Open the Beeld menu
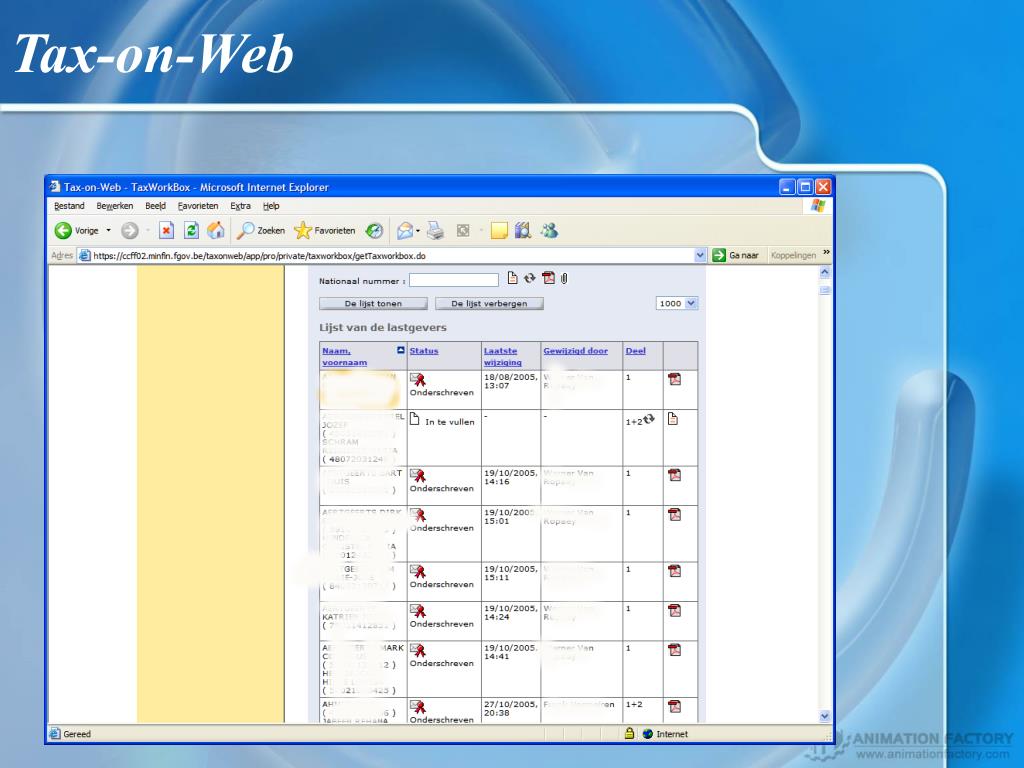This screenshot has width=1024, height=768. pyautogui.click(x=155, y=206)
